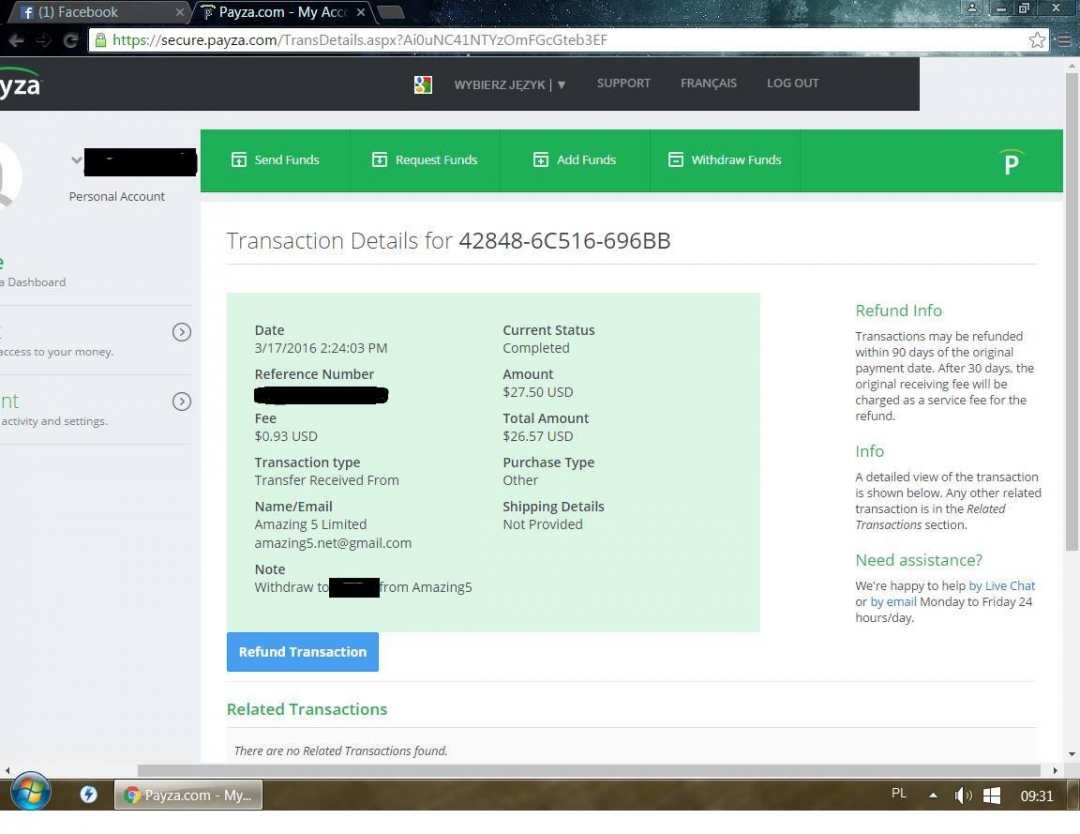This screenshot has width=1080, height=834.
Task: Click the Payza P logo in green bar
Action: click(x=1011, y=162)
